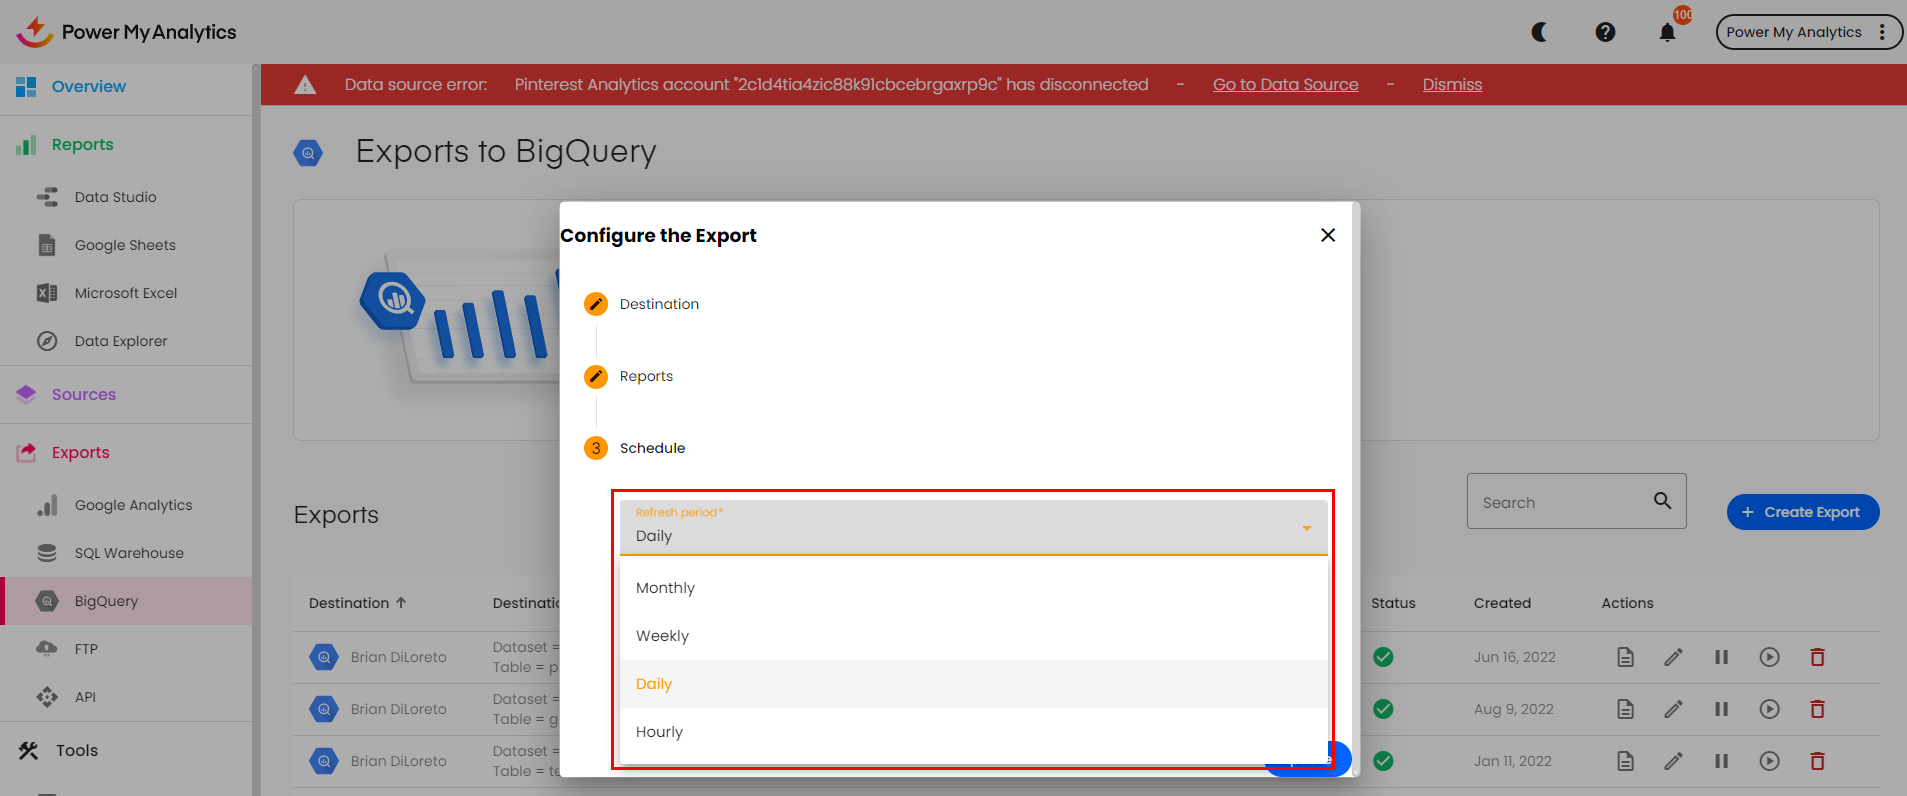This screenshot has width=1907, height=796.
Task: Edit the Destination step pencil icon
Action: (x=596, y=304)
